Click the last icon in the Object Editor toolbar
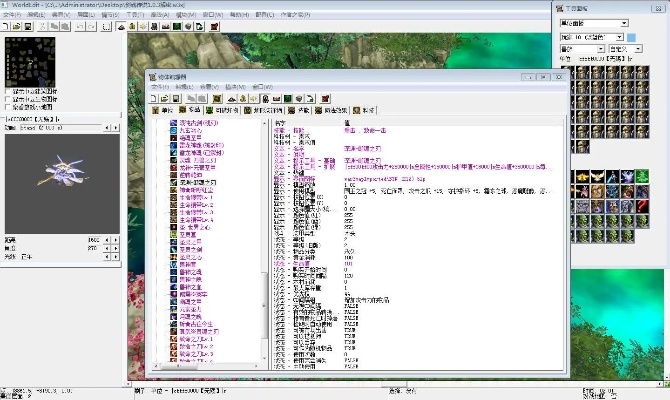Screen dimensions: 670x400 [325, 98]
